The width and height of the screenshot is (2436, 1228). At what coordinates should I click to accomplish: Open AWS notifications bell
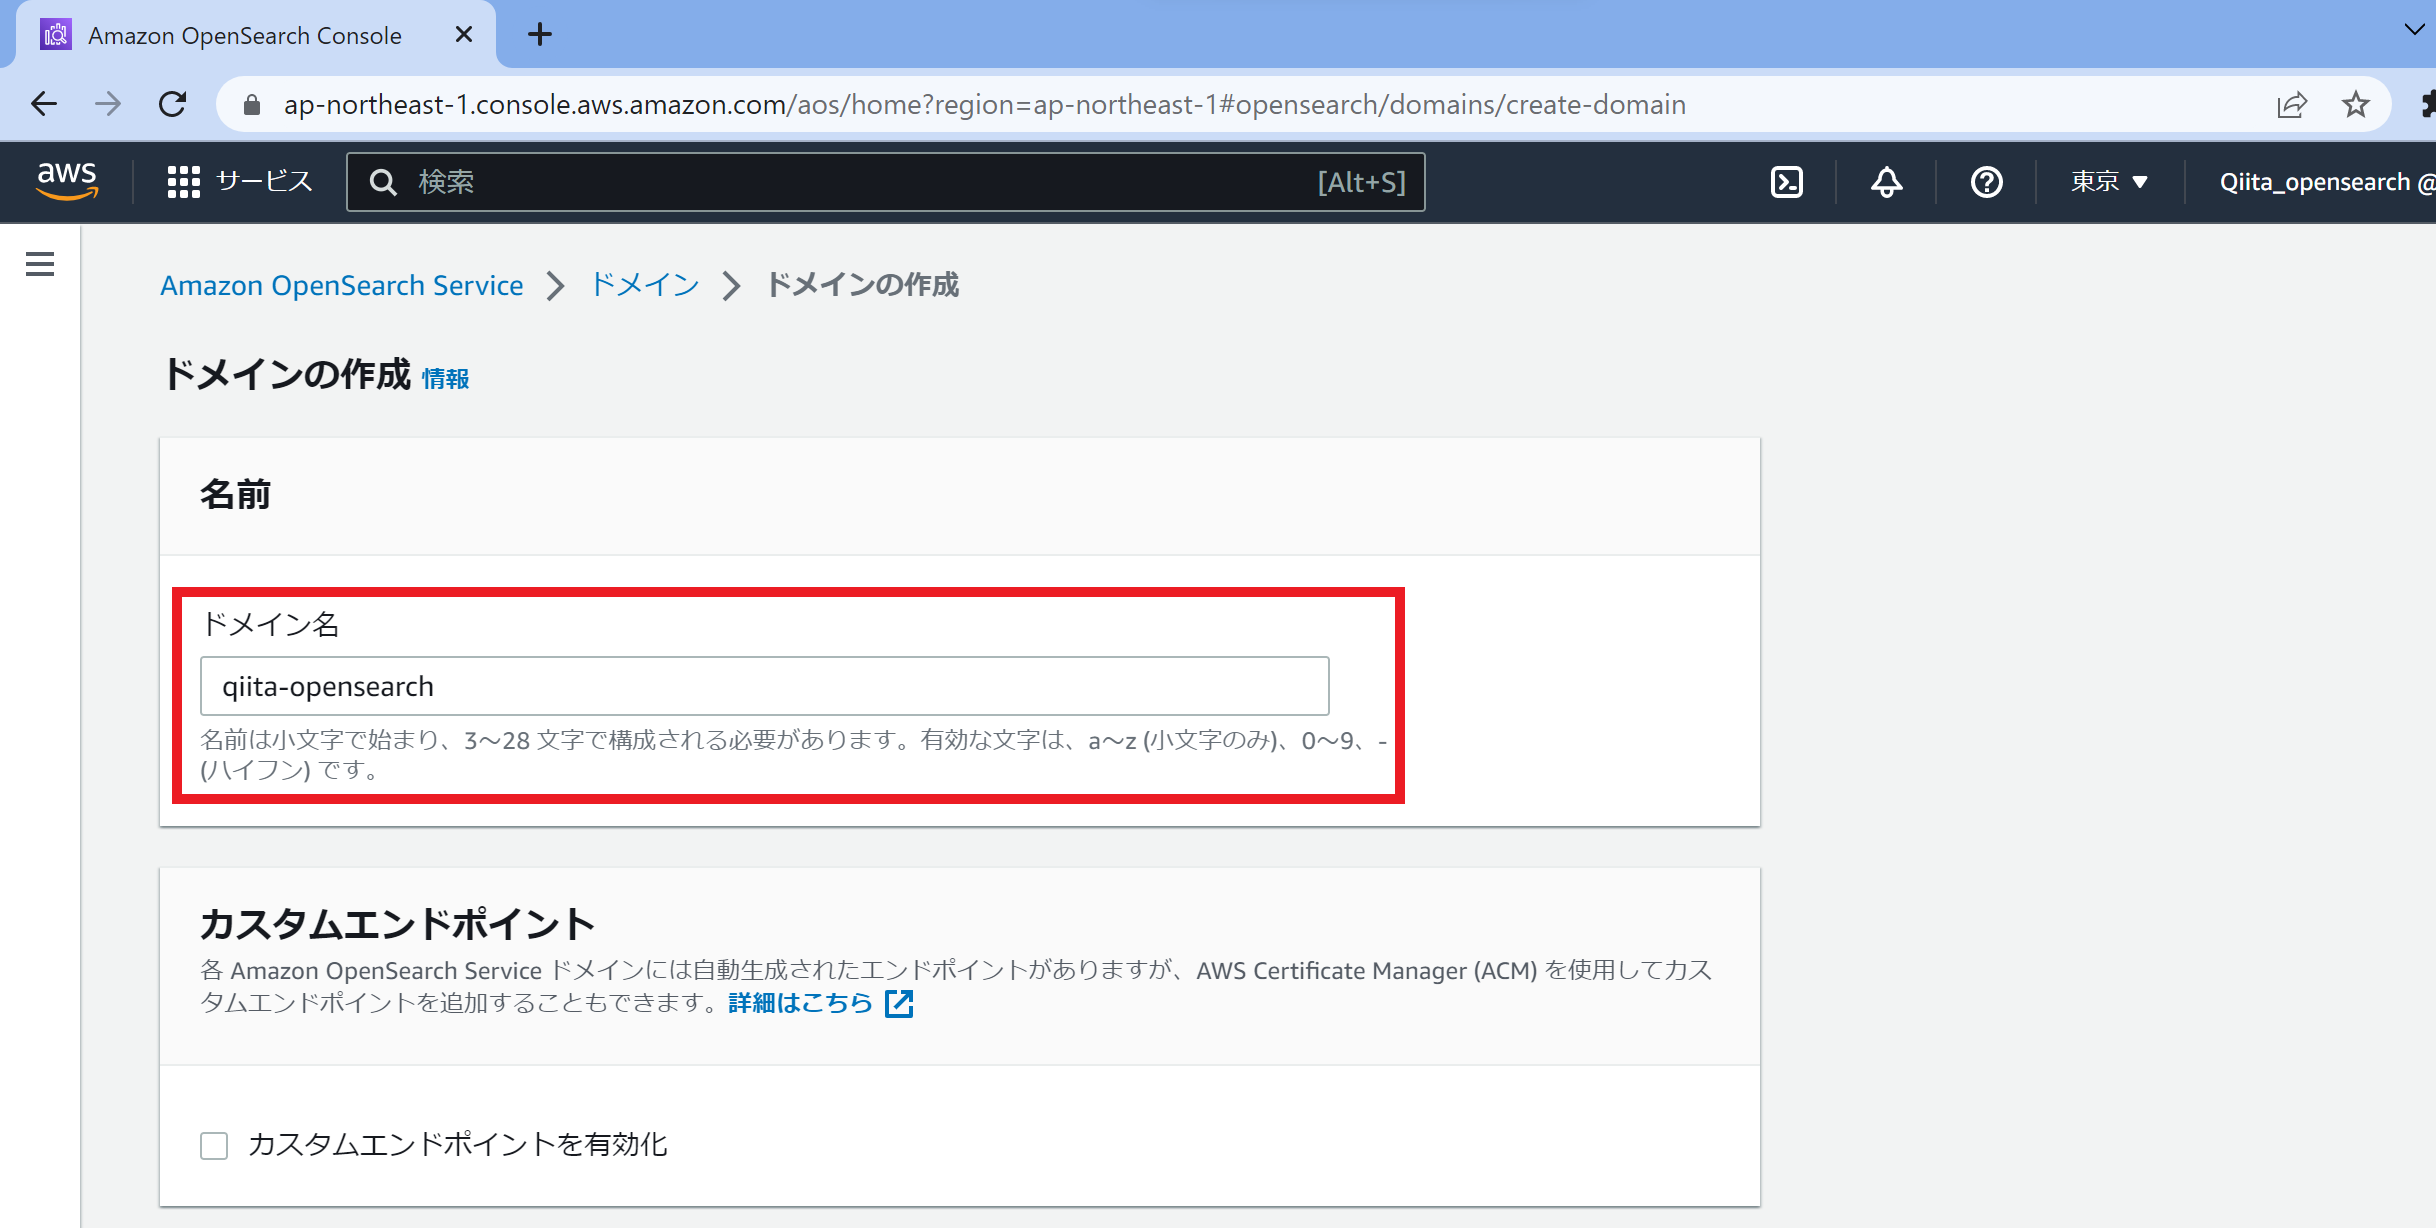click(x=1886, y=182)
